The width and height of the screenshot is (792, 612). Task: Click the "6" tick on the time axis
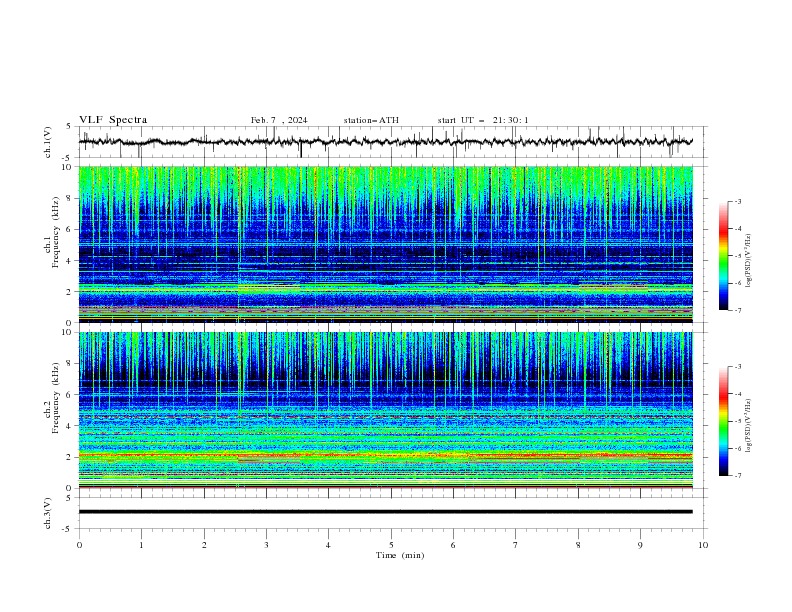[x=453, y=545]
